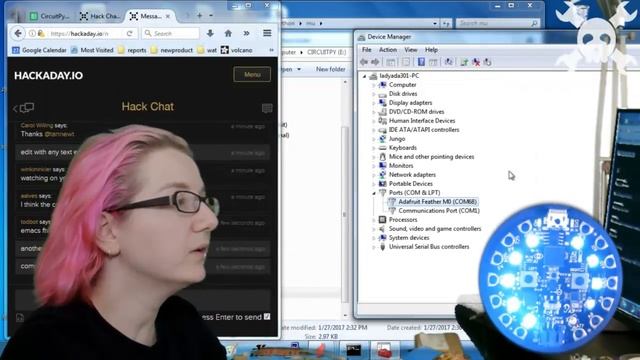Open the wat bookmark folder
The height and width of the screenshot is (360, 640).
click(x=207, y=50)
